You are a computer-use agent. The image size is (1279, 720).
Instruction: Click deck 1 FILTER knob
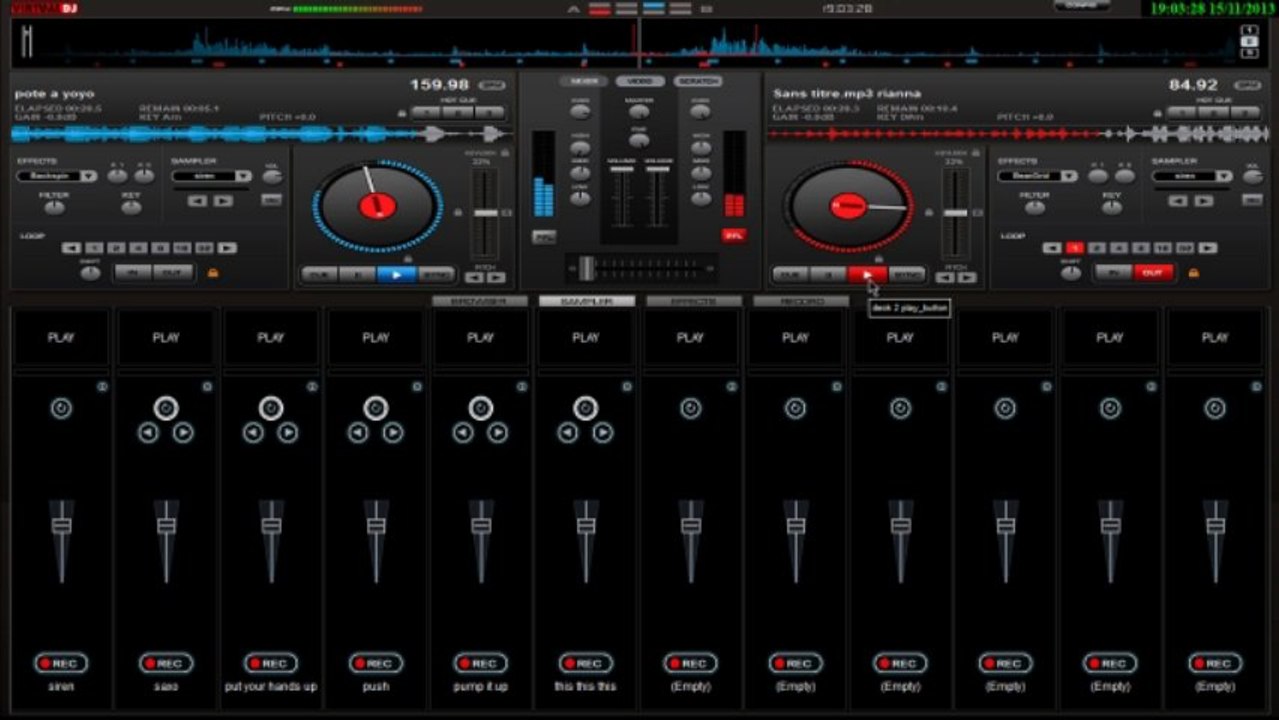coord(54,207)
